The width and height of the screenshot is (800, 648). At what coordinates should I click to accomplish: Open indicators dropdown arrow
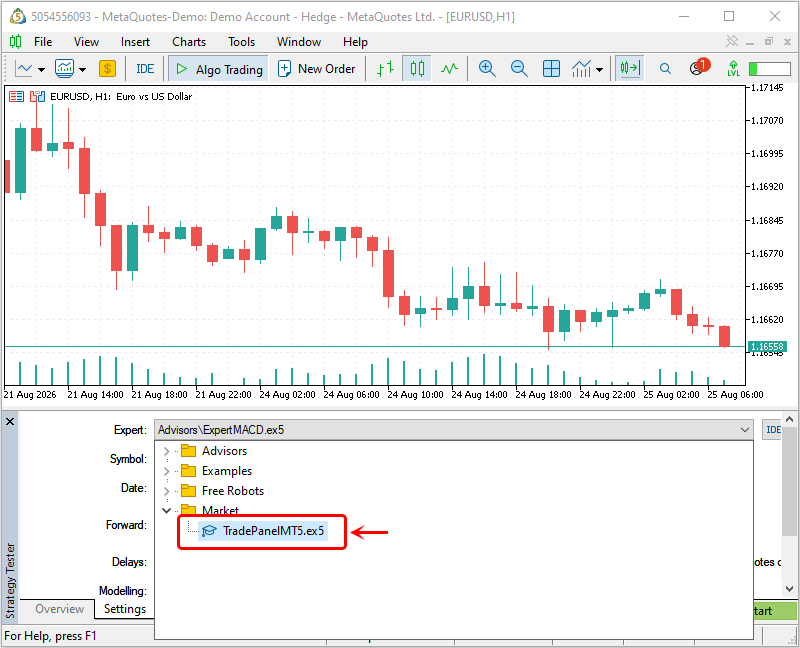(599, 69)
